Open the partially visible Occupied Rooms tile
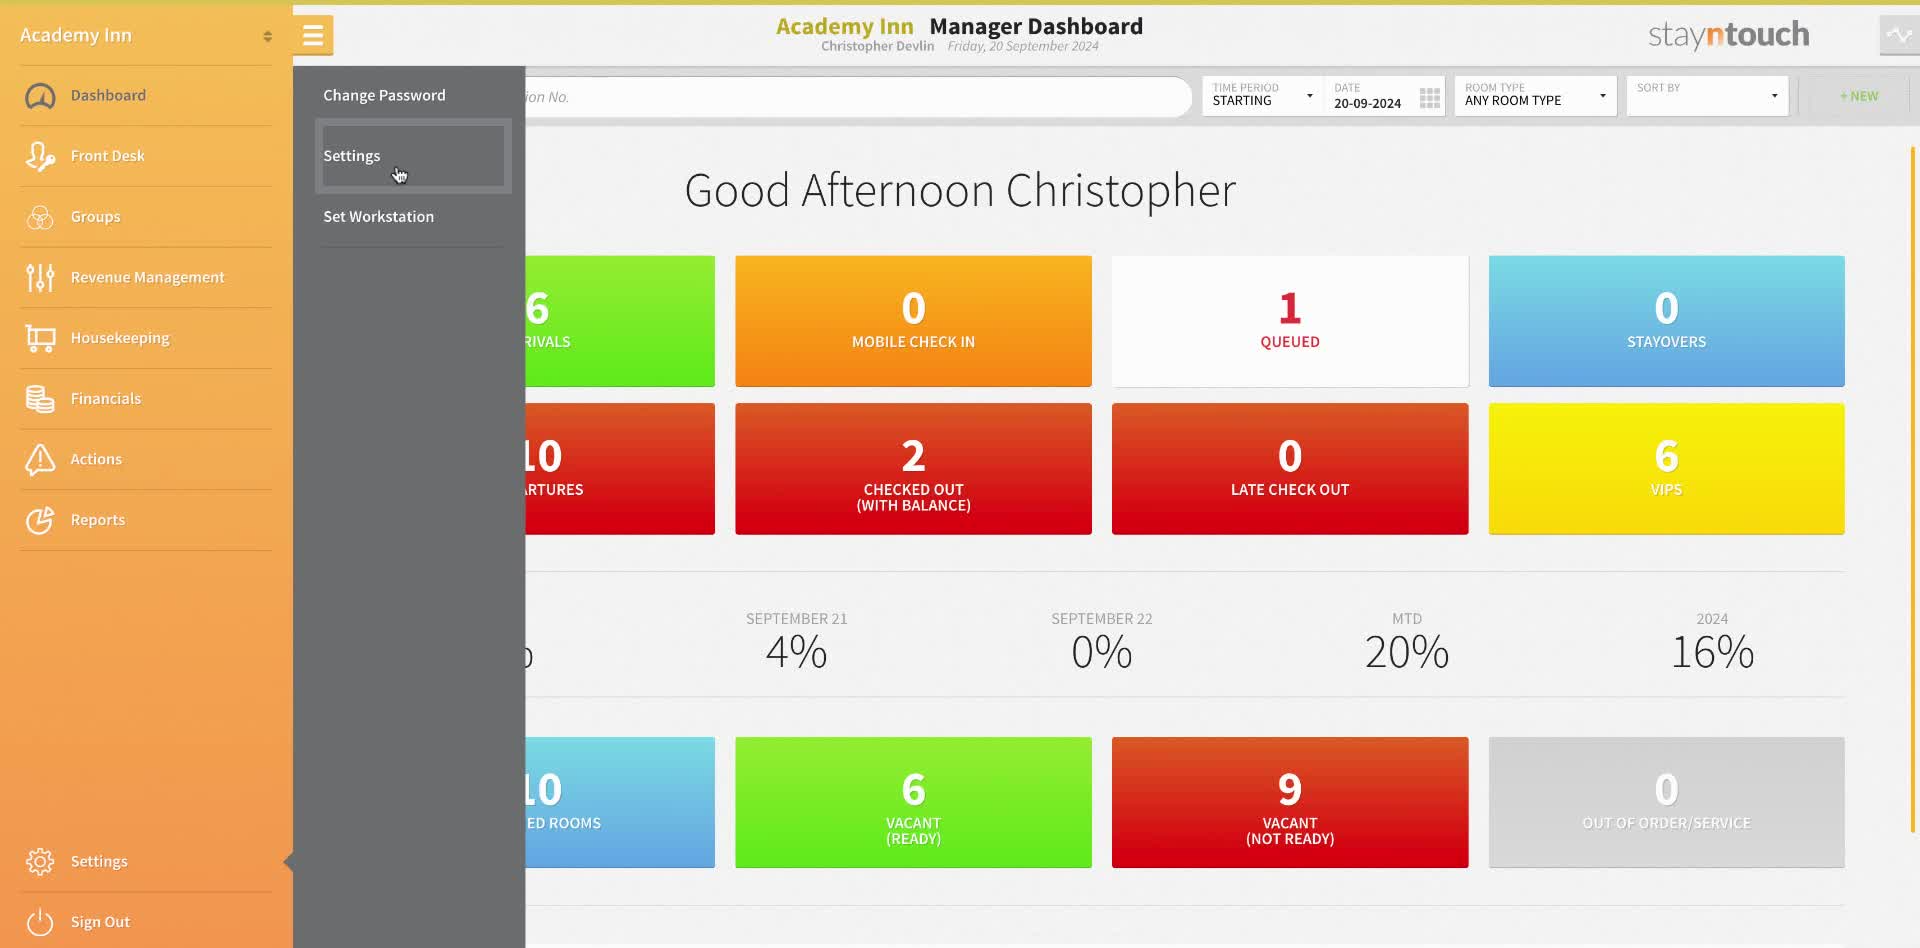1920x948 pixels. click(x=620, y=802)
